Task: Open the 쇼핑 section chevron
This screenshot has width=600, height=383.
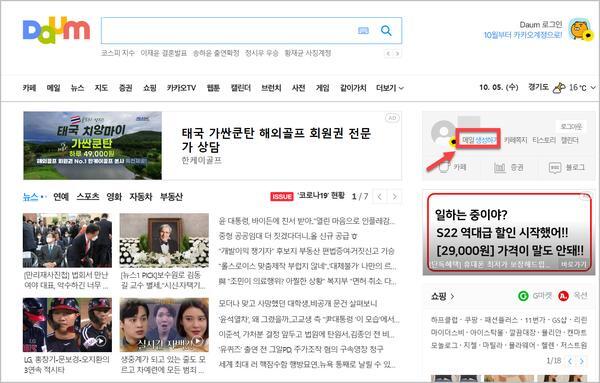Action: tap(452, 296)
